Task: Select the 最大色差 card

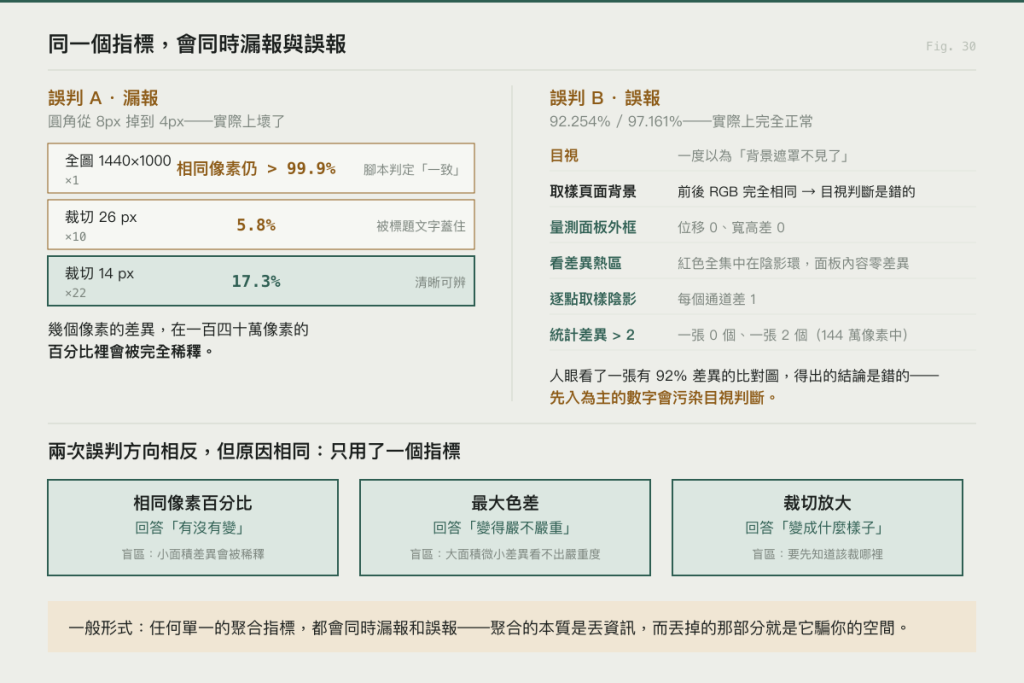Action: coord(505,528)
